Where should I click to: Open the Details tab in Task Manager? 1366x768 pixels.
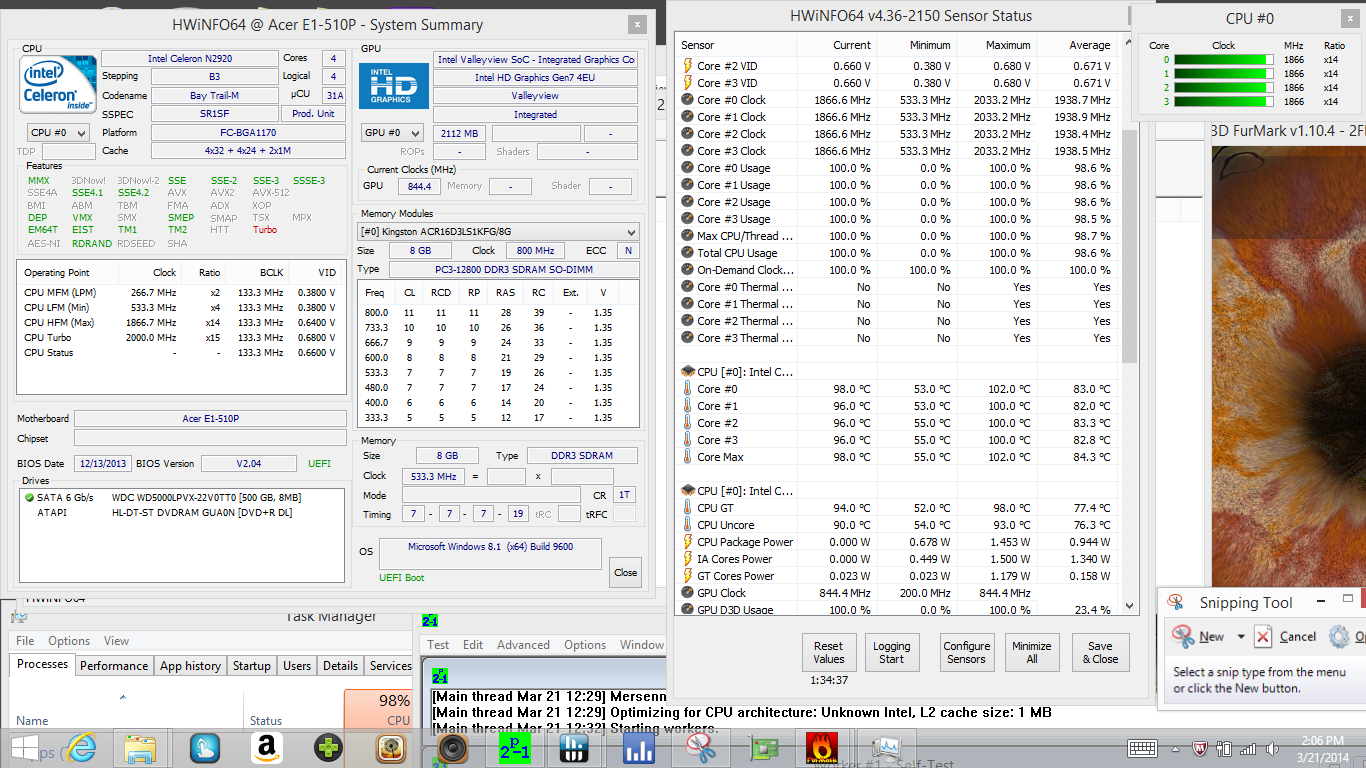pyautogui.click(x=340, y=666)
